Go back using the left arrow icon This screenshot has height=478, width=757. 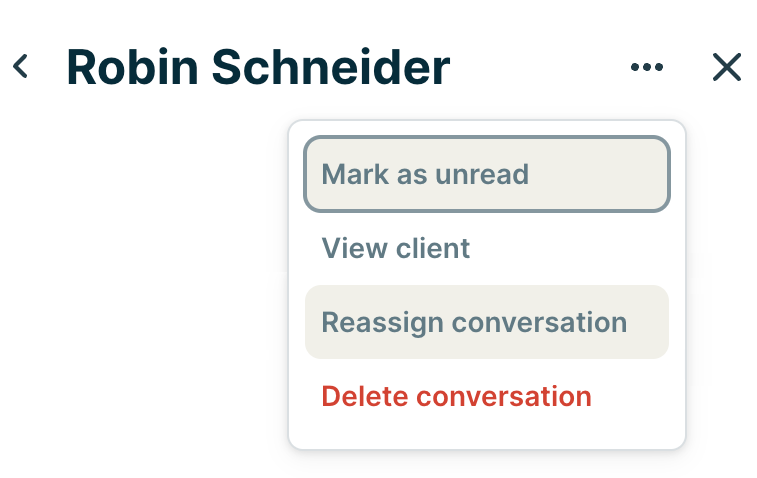(x=20, y=67)
